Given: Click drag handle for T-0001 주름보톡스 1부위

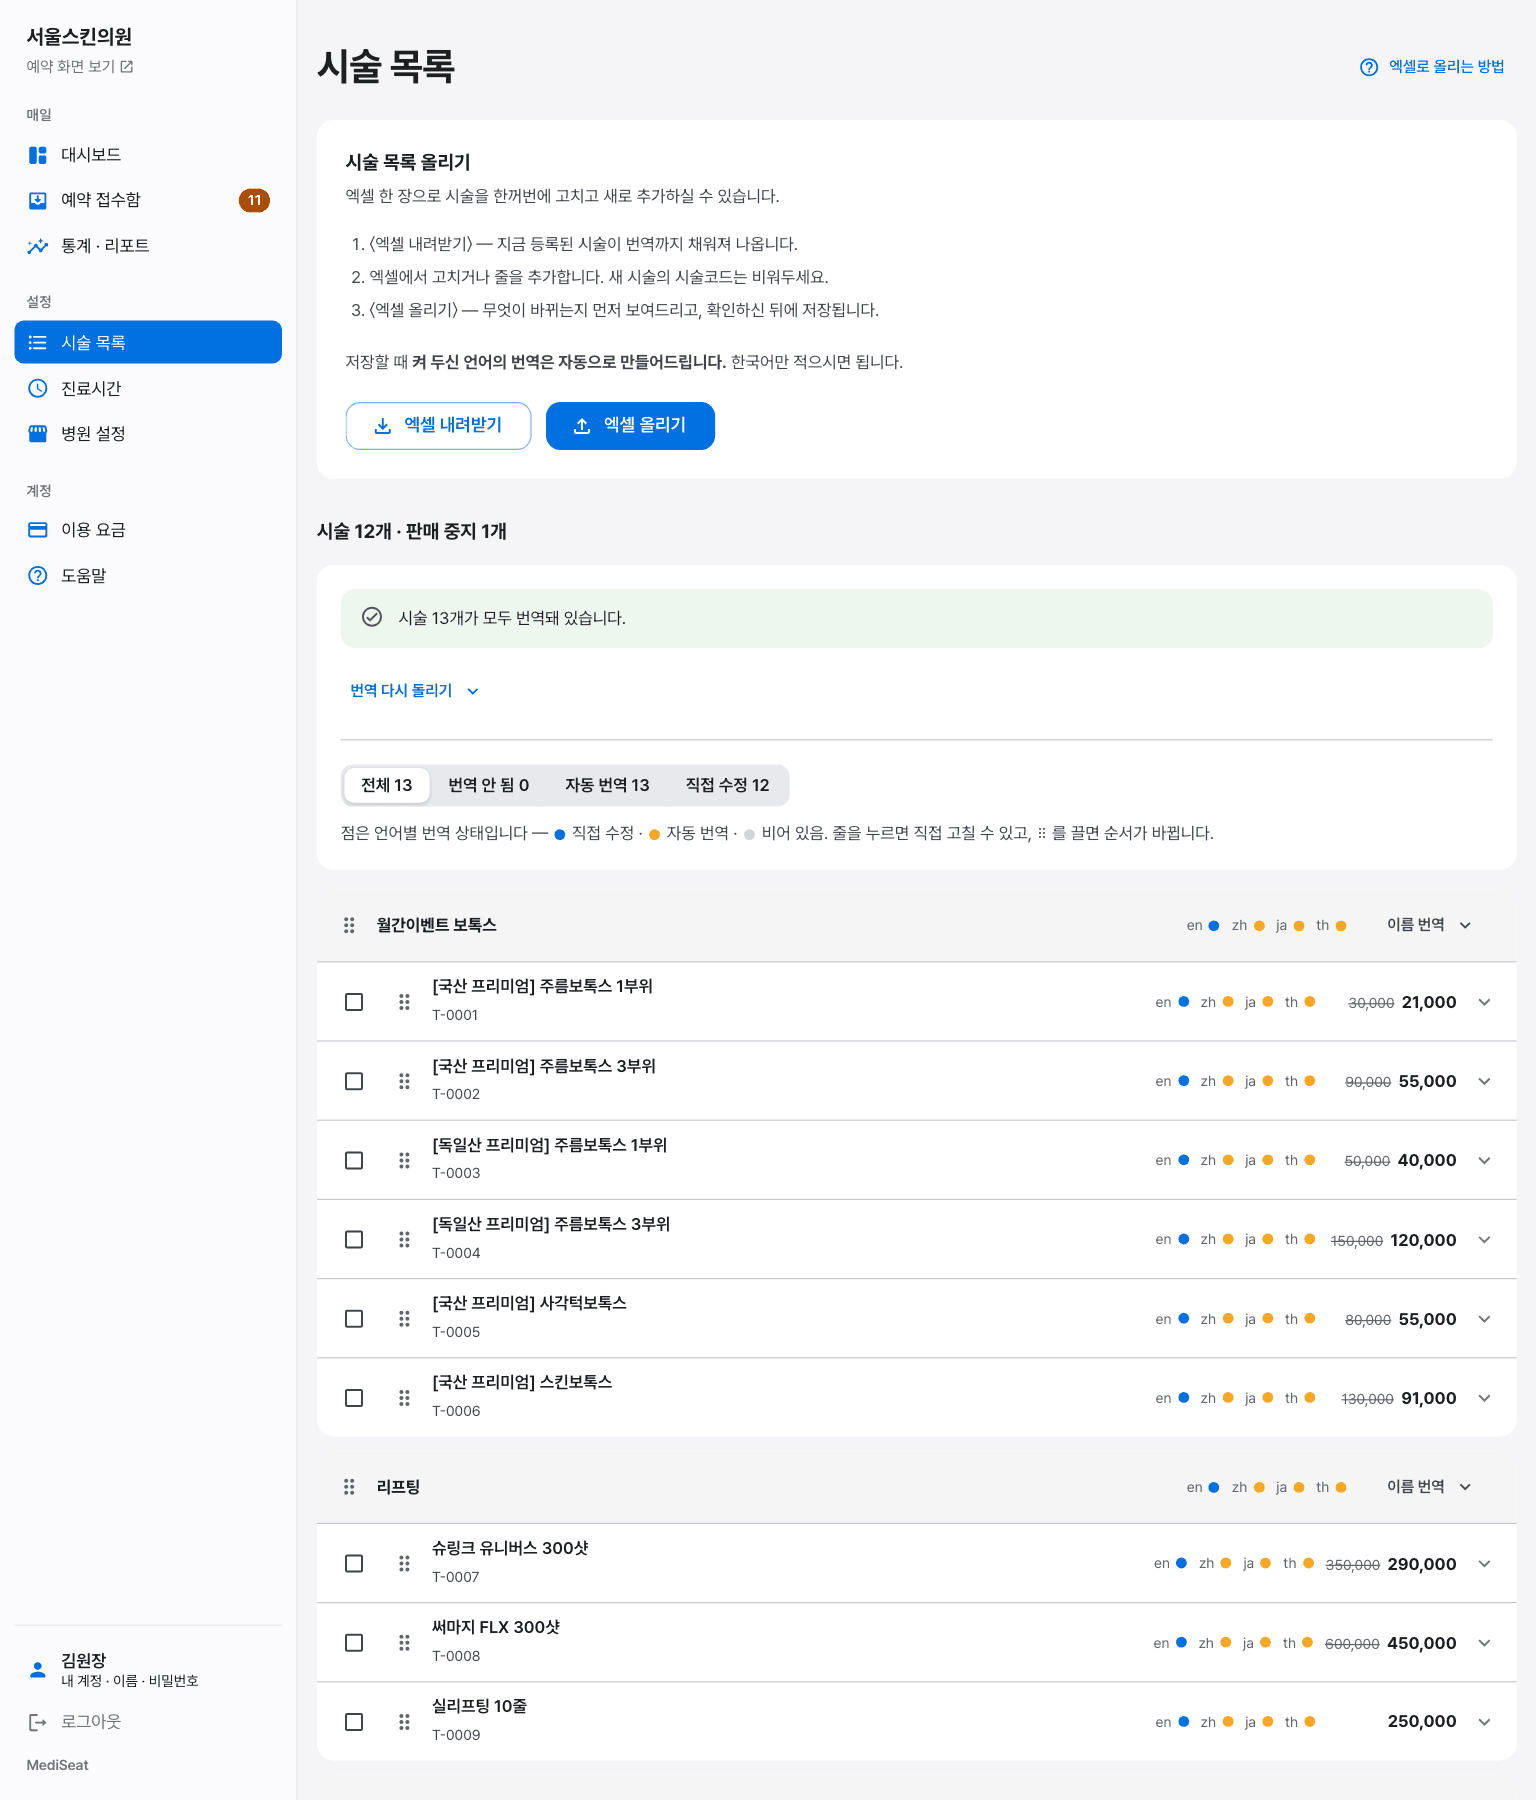Looking at the screenshot, I should pyautogui.click(x=404, y=1002).
